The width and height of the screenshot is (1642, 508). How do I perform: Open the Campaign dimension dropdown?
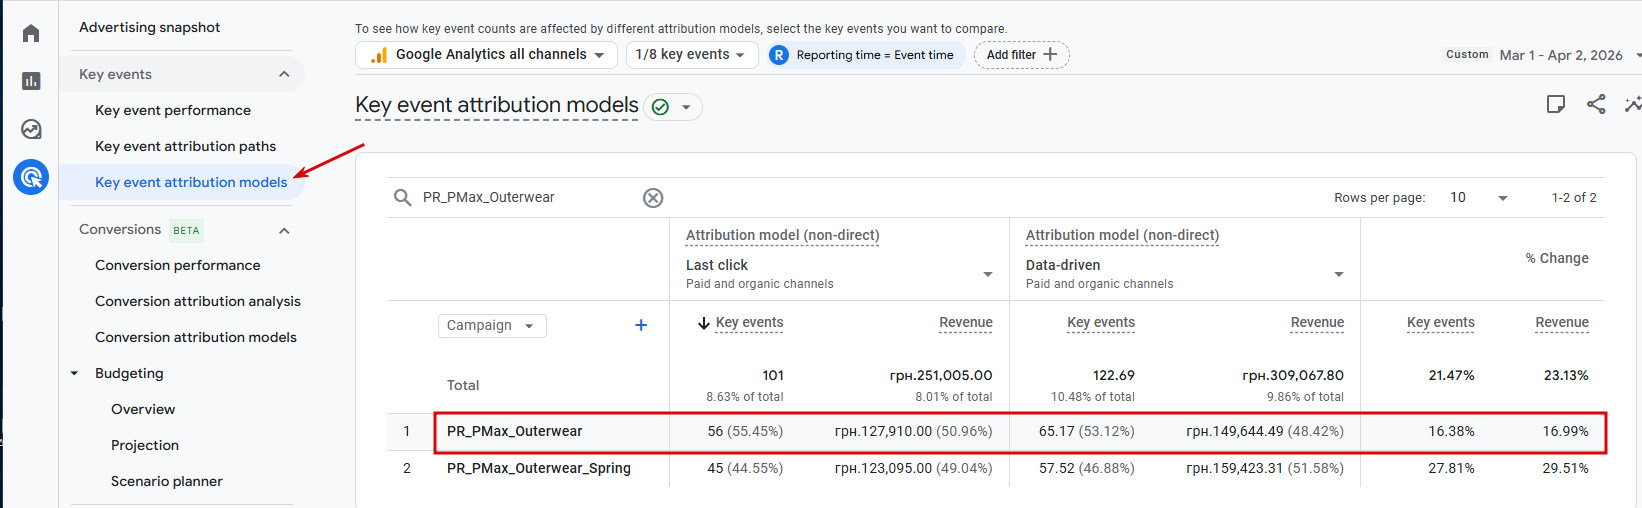[x=491, y=326]
